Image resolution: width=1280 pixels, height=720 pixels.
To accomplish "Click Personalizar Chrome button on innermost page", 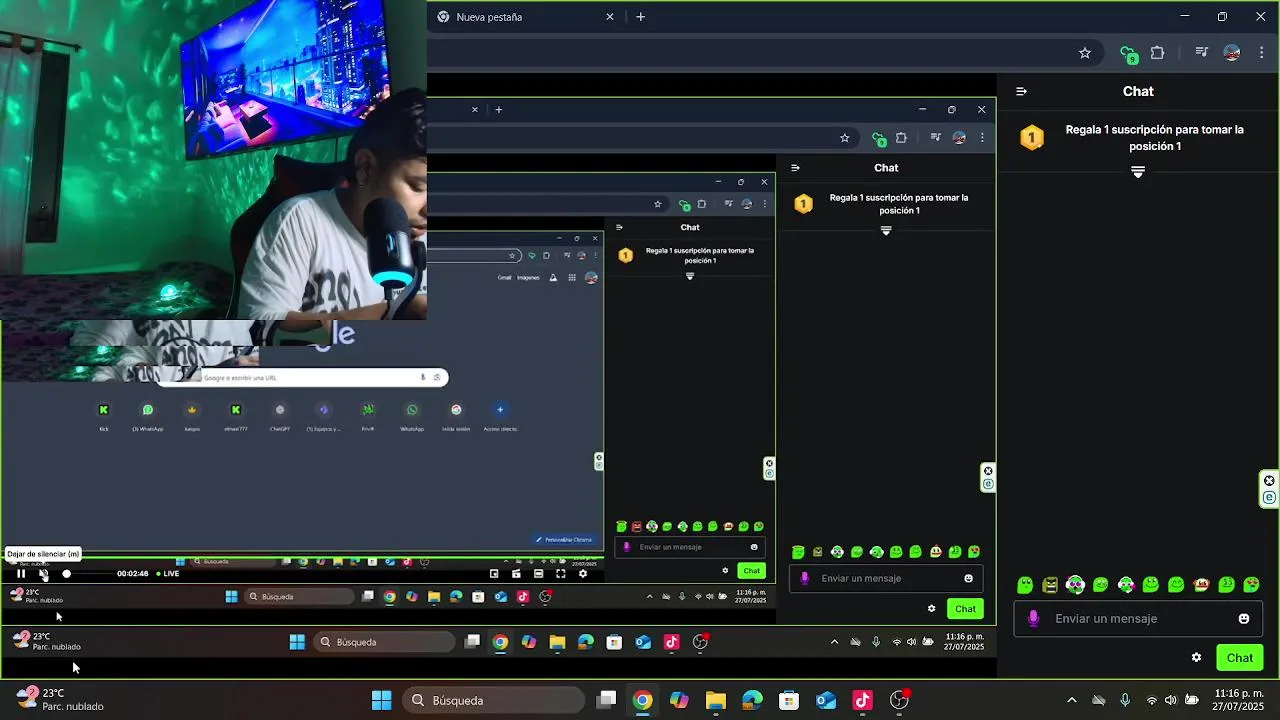I will click(565, 539).
